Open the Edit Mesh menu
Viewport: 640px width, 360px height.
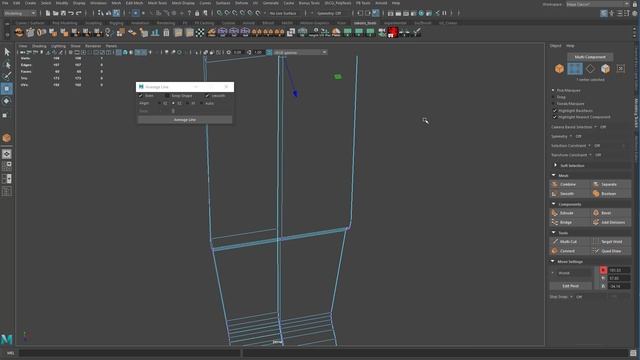(x=134, y=3)
